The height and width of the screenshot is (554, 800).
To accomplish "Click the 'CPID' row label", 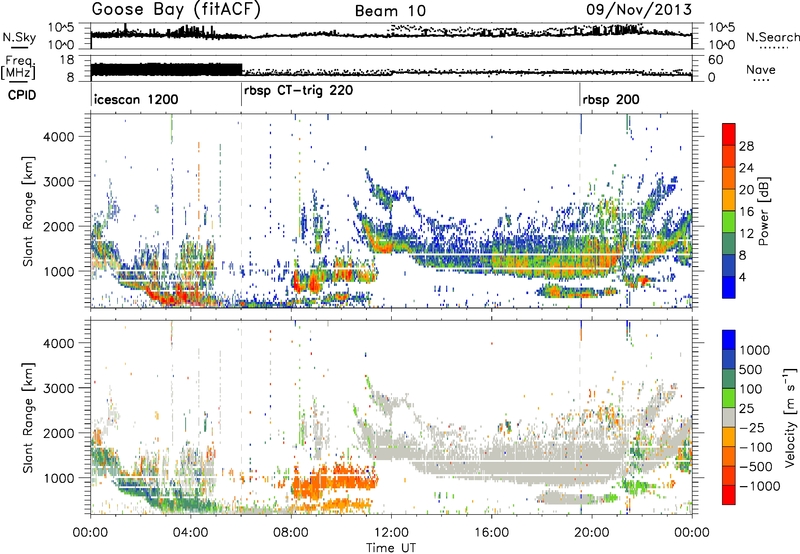I will [22, 95].
